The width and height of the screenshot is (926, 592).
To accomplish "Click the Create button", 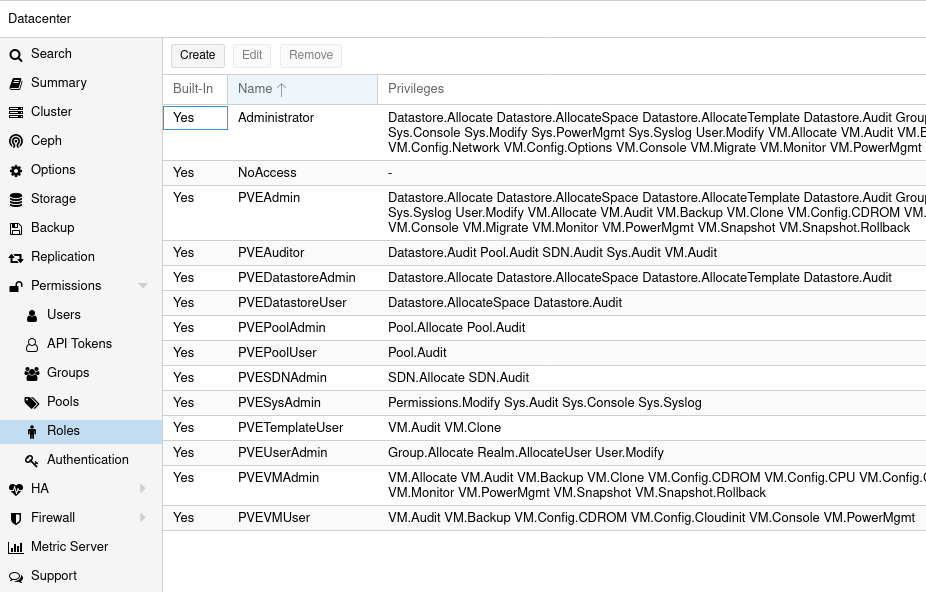I will (x=197, y=55).
